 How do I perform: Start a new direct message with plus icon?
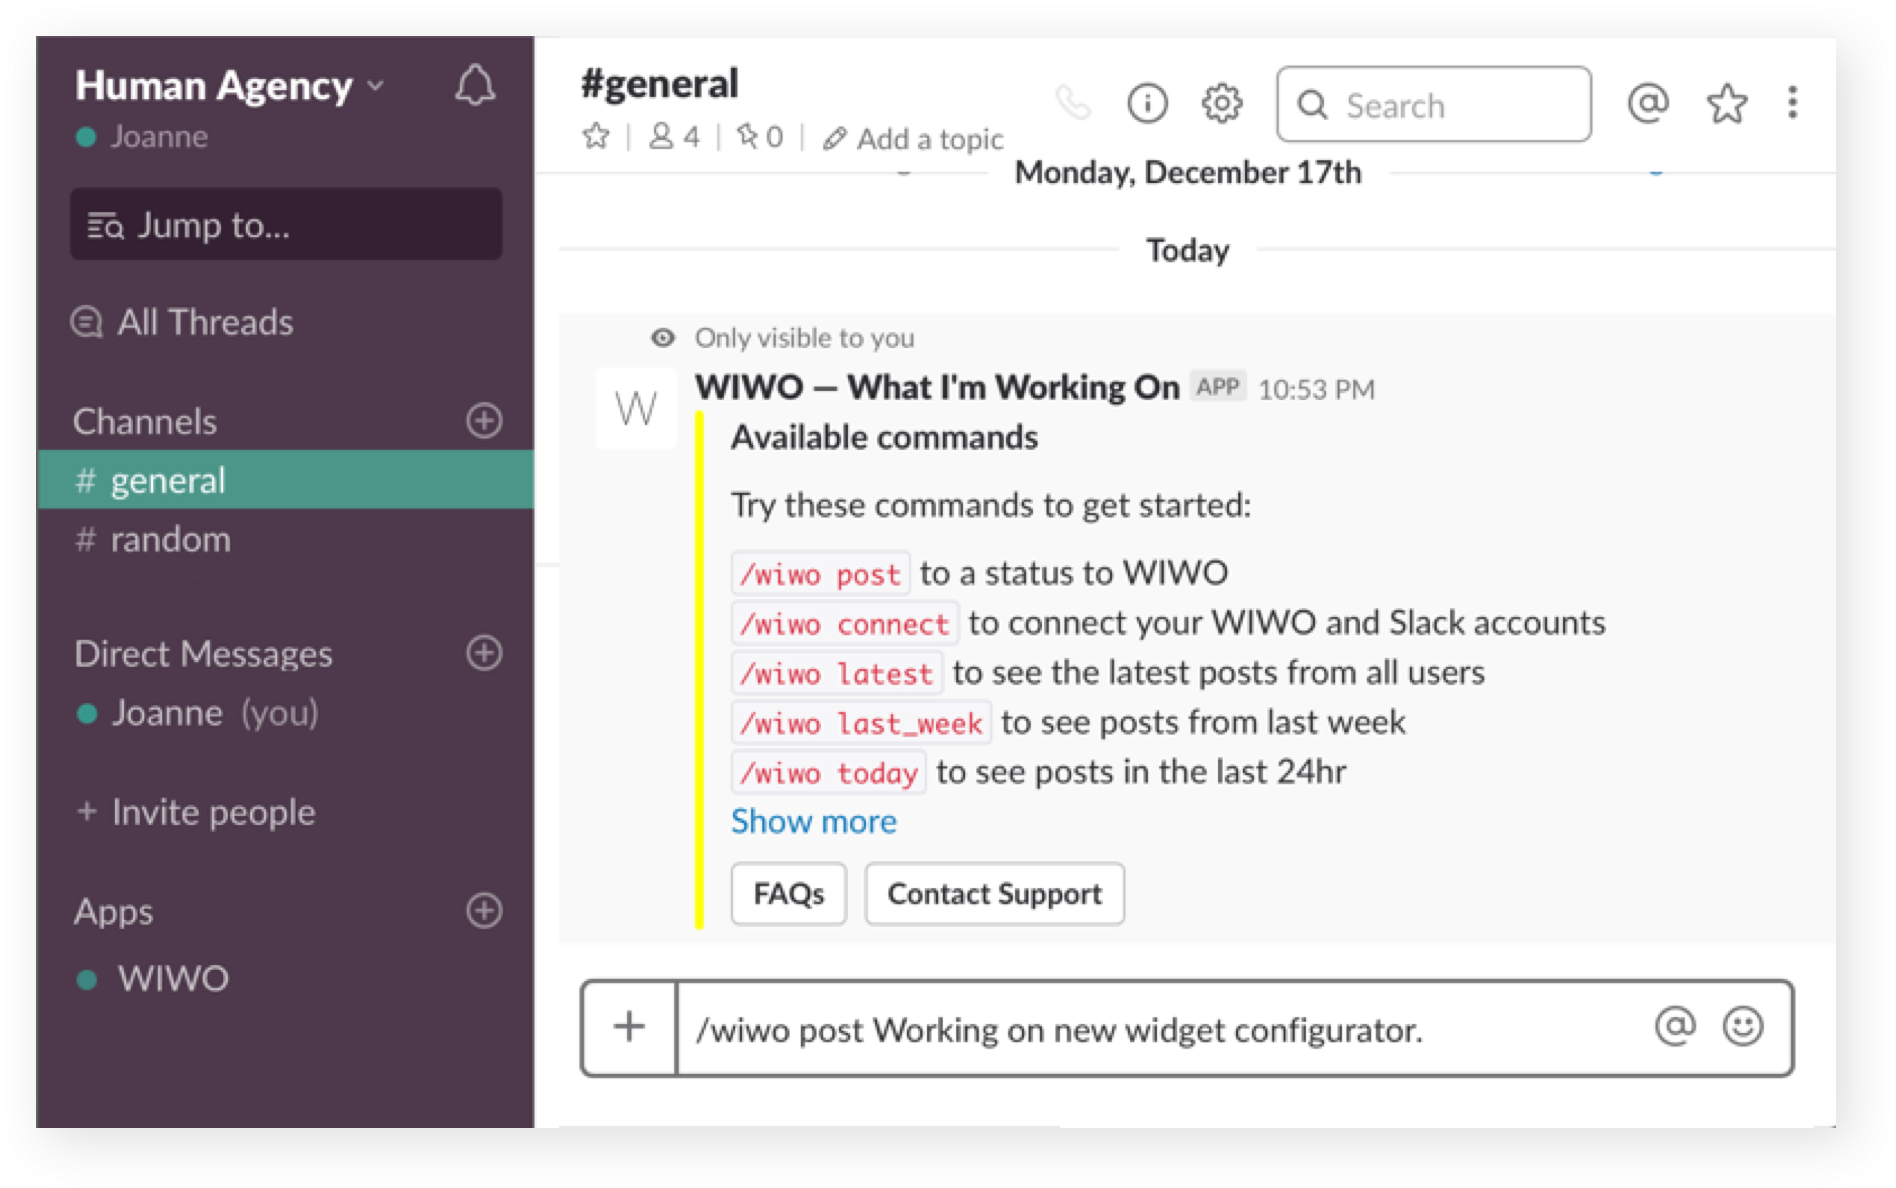pyautogui.click(x=484, y=652)
